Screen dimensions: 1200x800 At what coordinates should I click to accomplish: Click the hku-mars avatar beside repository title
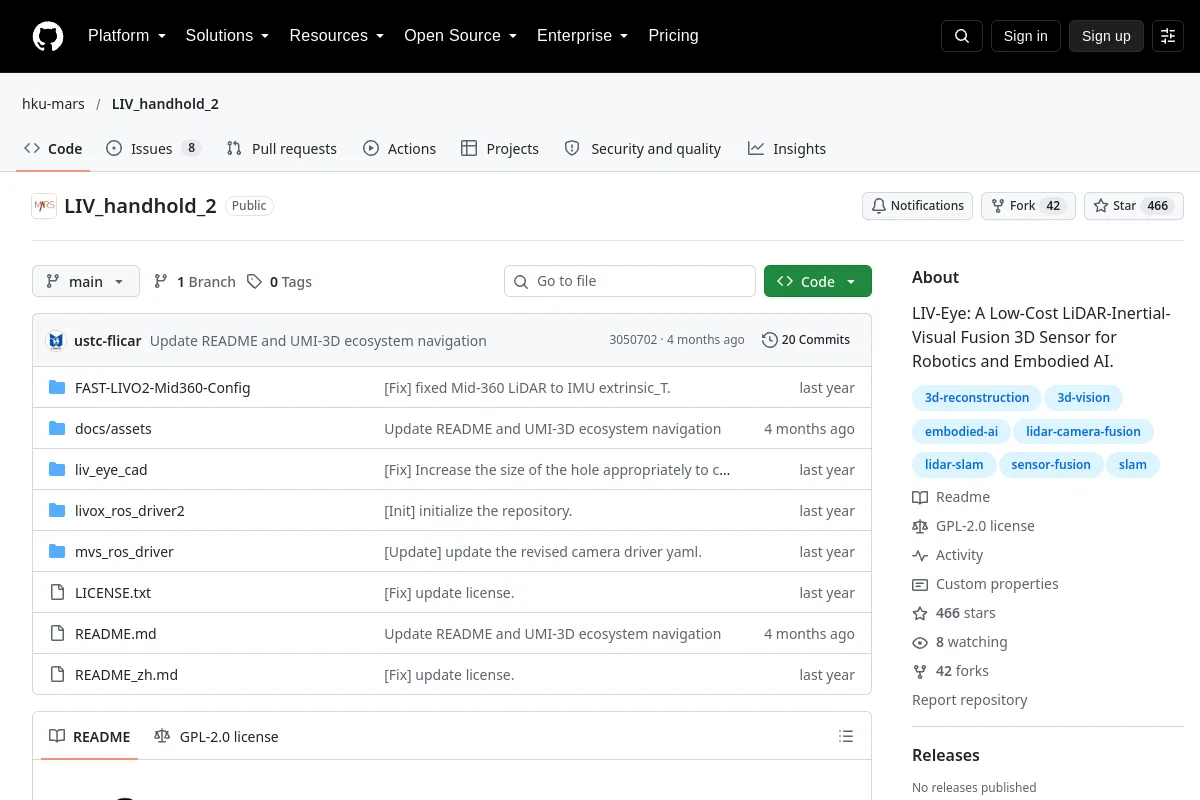(x=44, y=206)
